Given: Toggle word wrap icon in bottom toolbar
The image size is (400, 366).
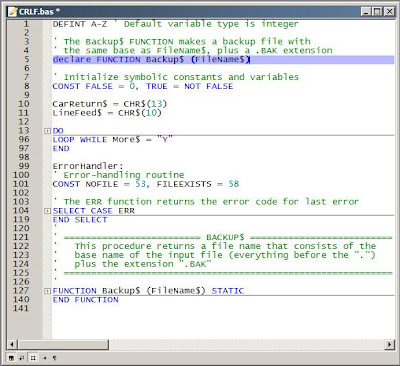Looking at the screenshot, I should [22, 358].
